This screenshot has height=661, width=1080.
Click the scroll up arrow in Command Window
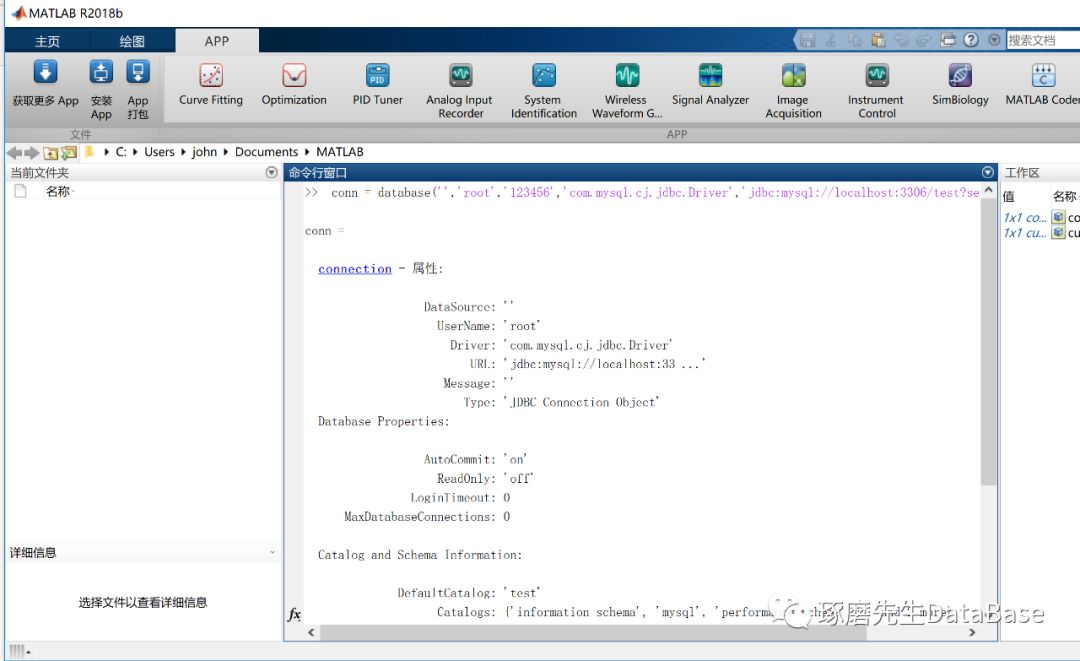(989, 189)
